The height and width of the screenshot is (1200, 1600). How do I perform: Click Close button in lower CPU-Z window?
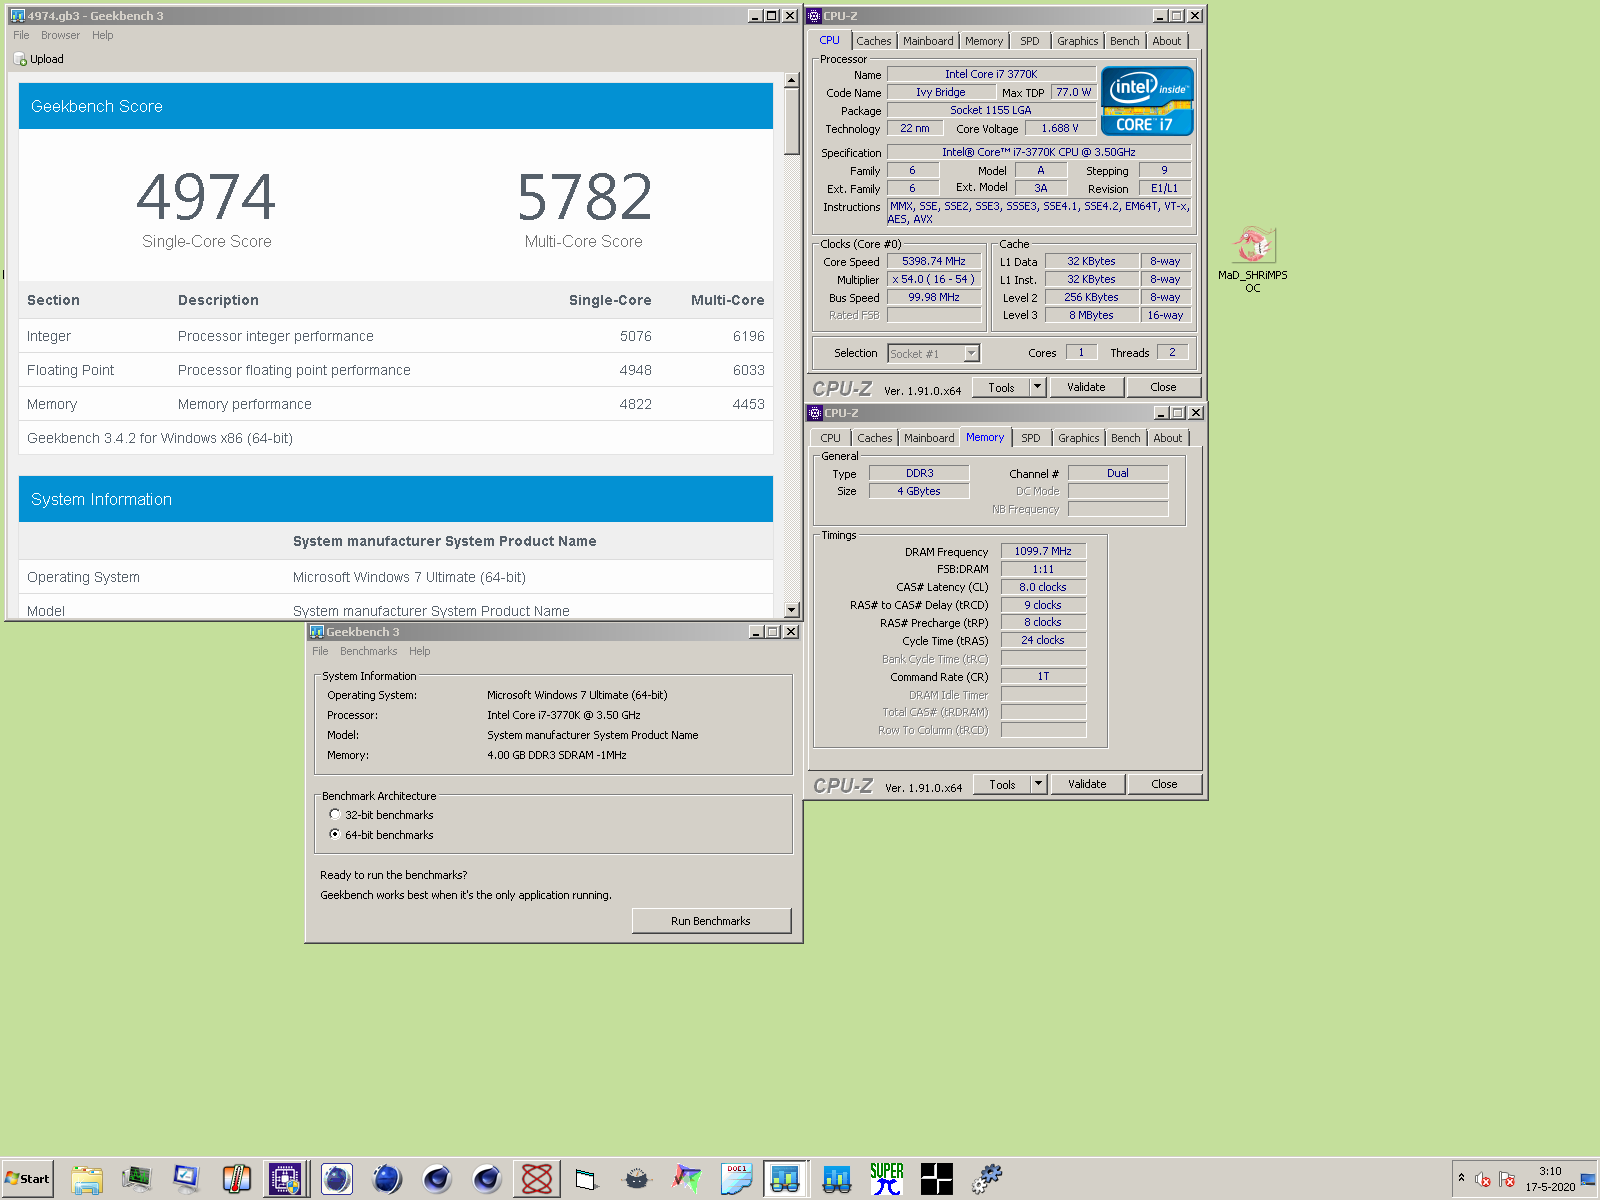pos(1164,784)
